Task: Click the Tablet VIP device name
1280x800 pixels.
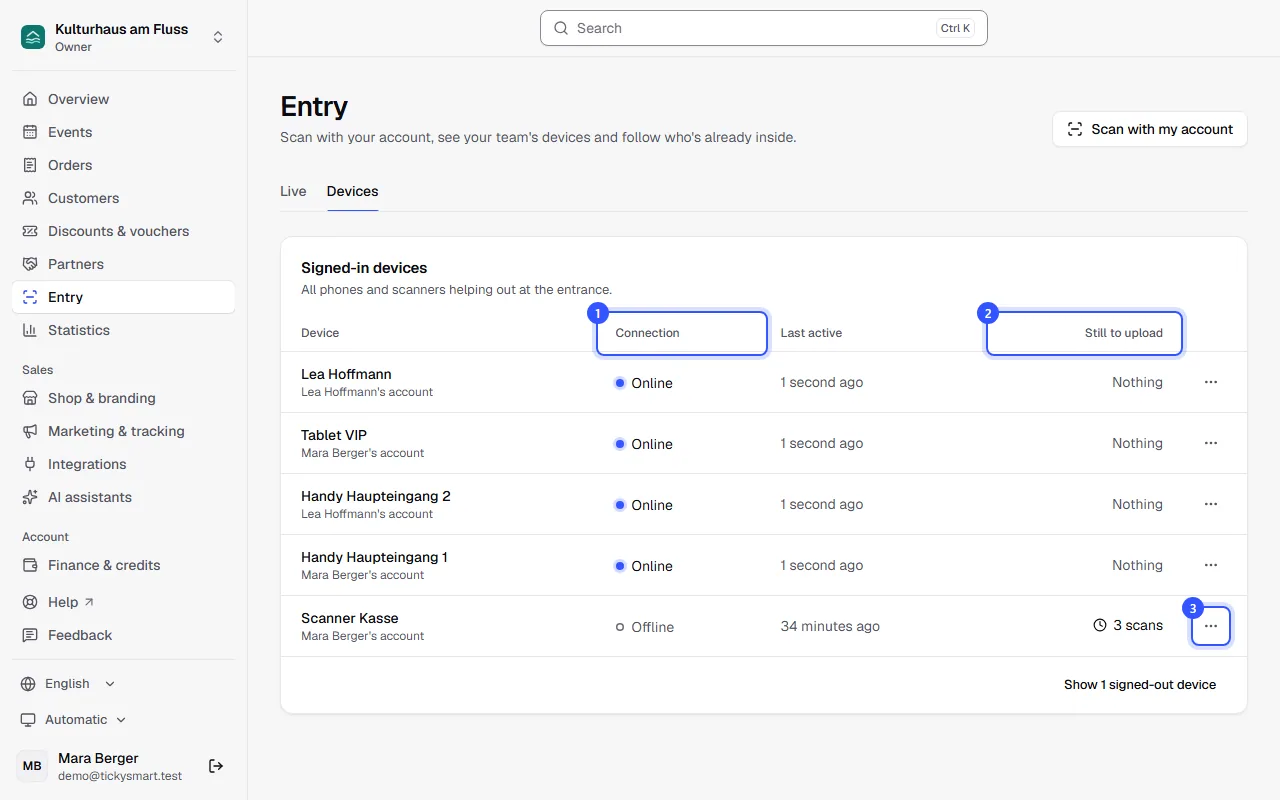Action: (334, 435)
